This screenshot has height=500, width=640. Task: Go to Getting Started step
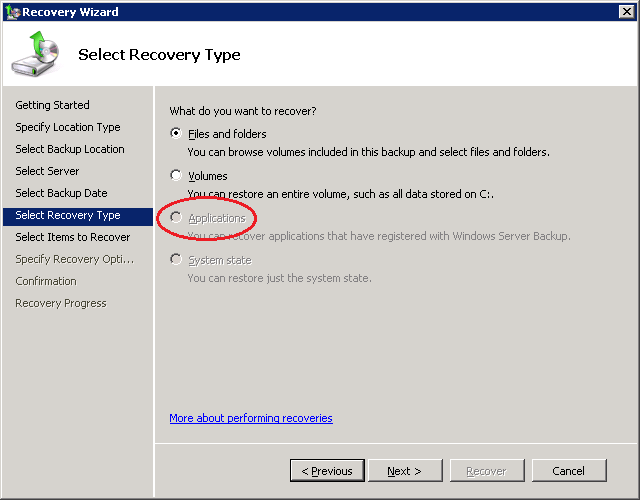coord(52,105)
